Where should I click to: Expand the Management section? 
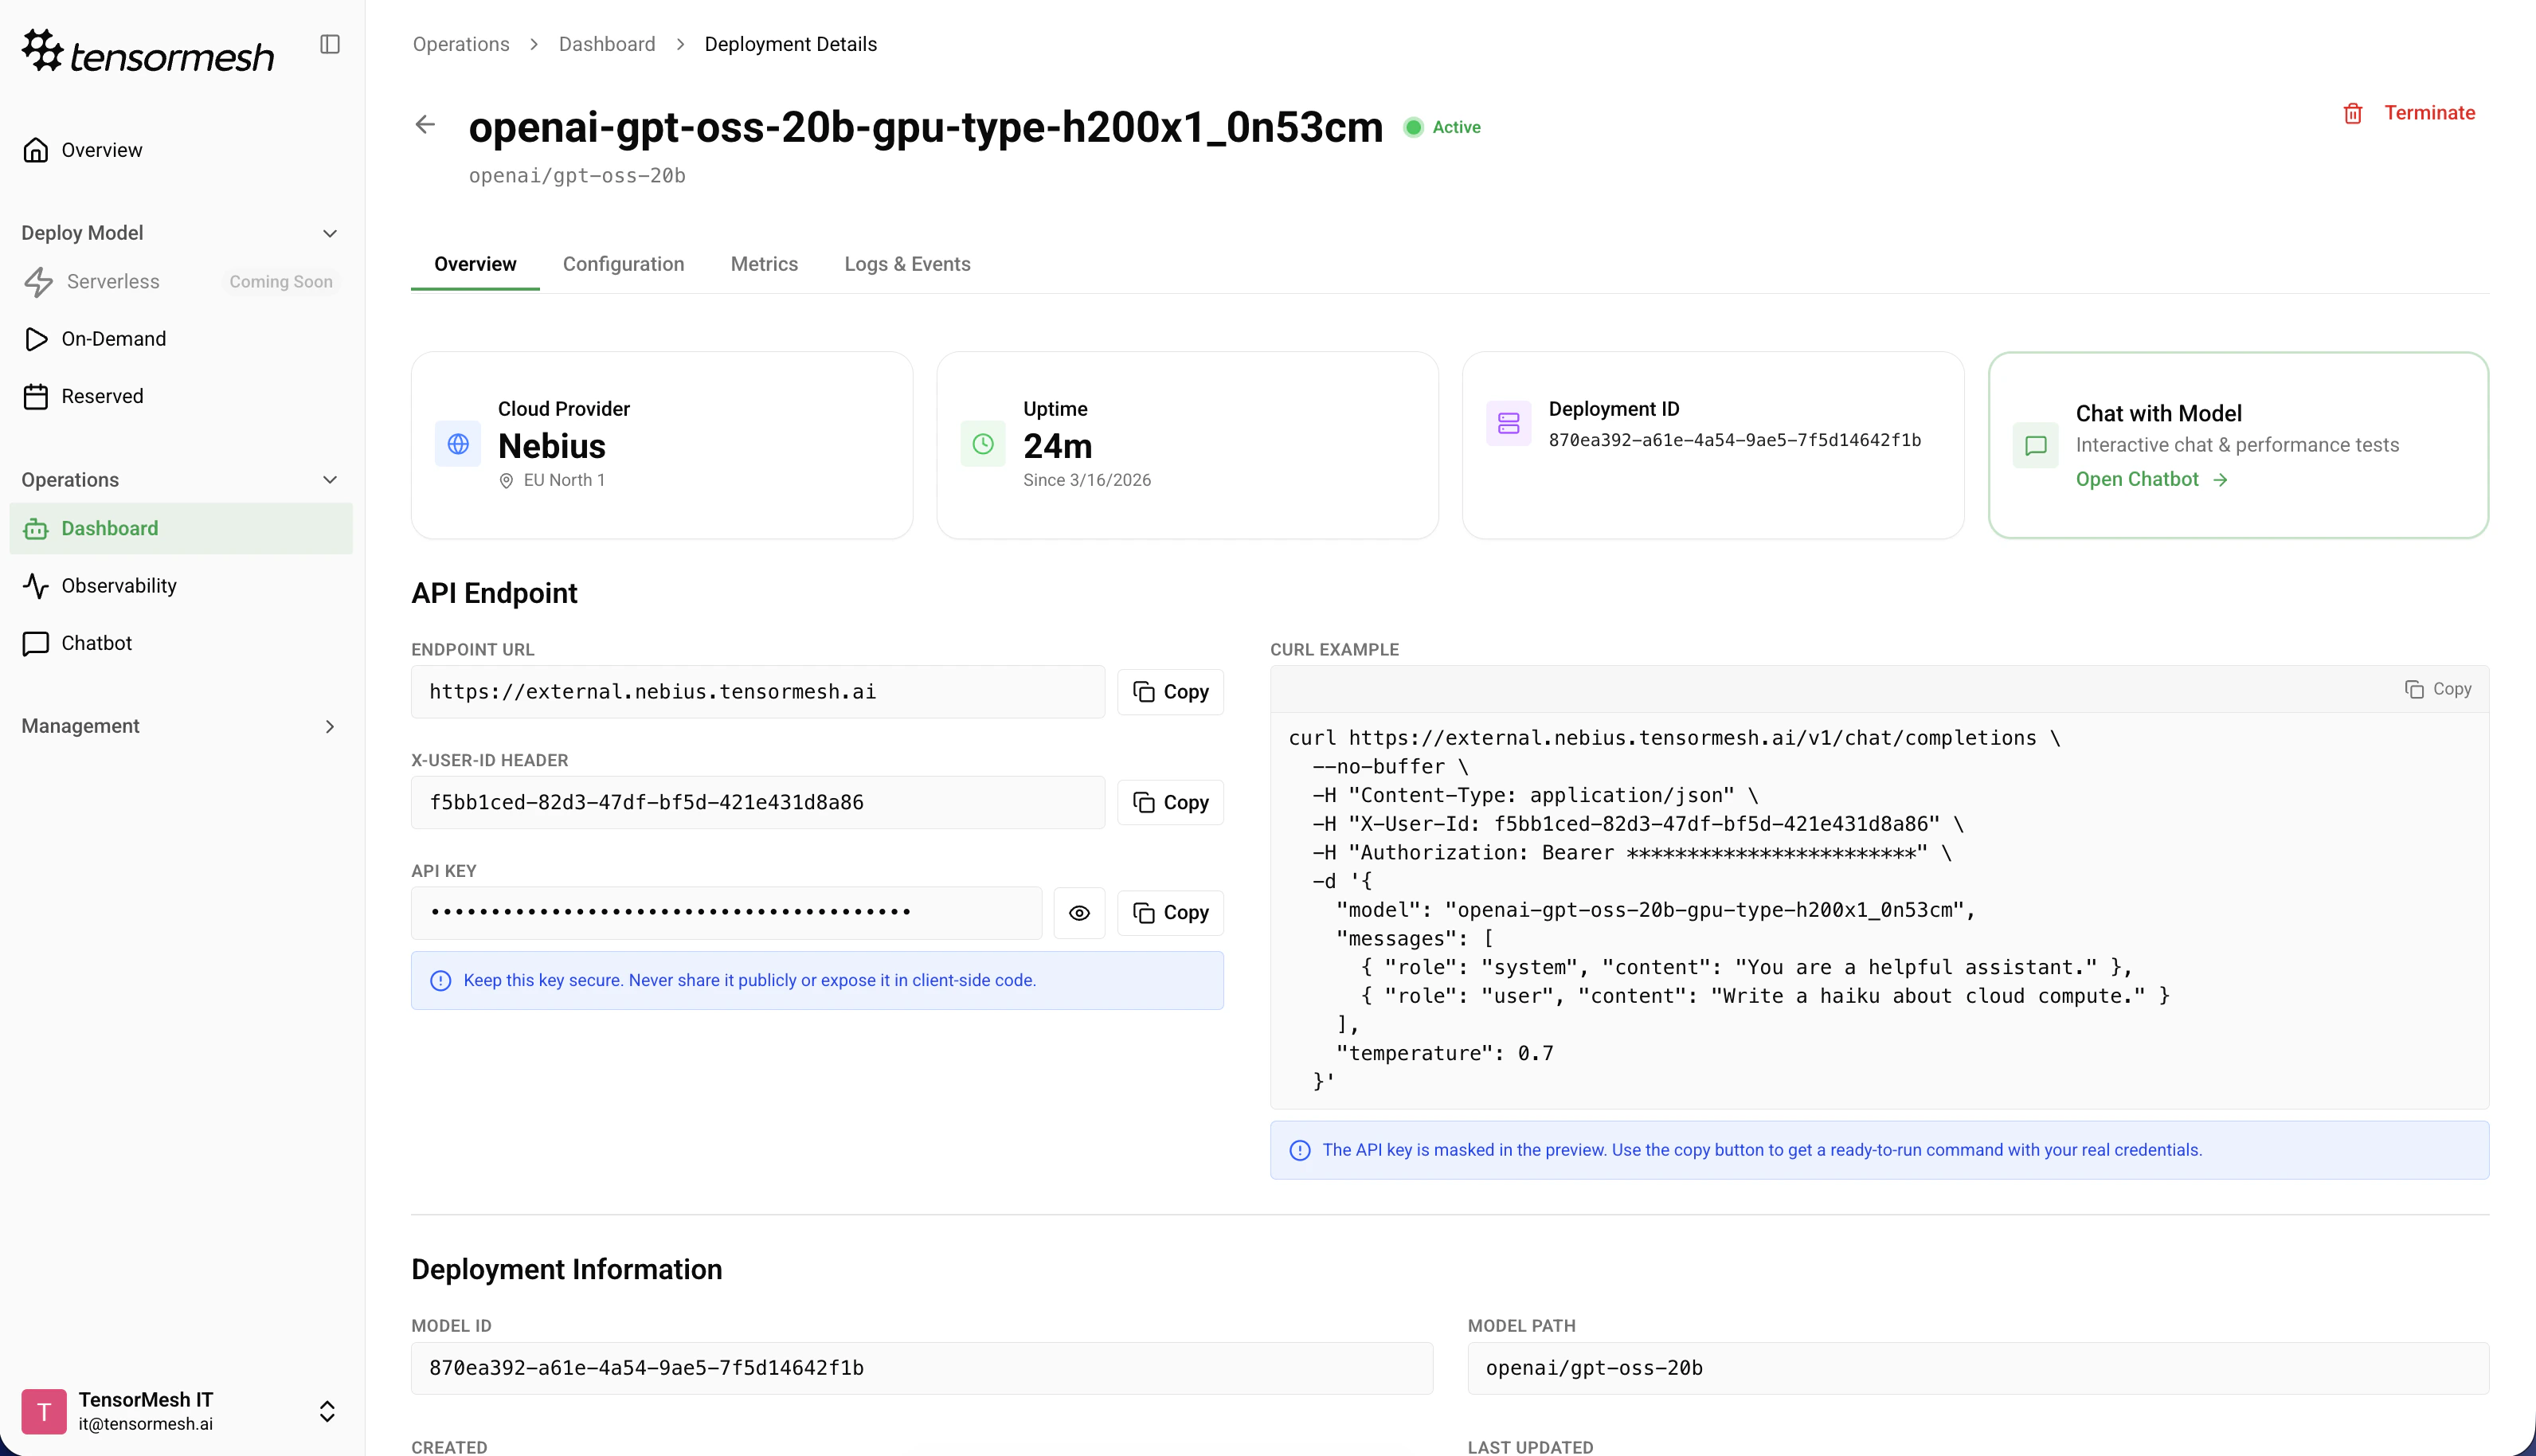330,726
